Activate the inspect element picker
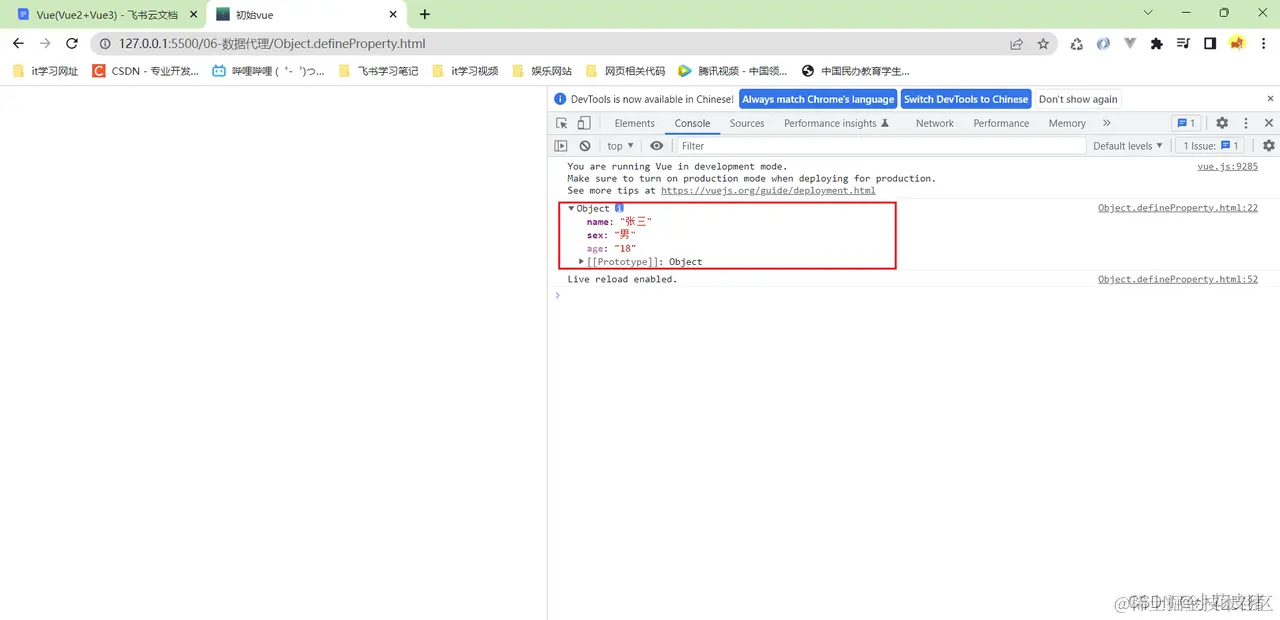Image resolution: width=1280 pixels, height=620 pixels. click(x=562, y=123)
